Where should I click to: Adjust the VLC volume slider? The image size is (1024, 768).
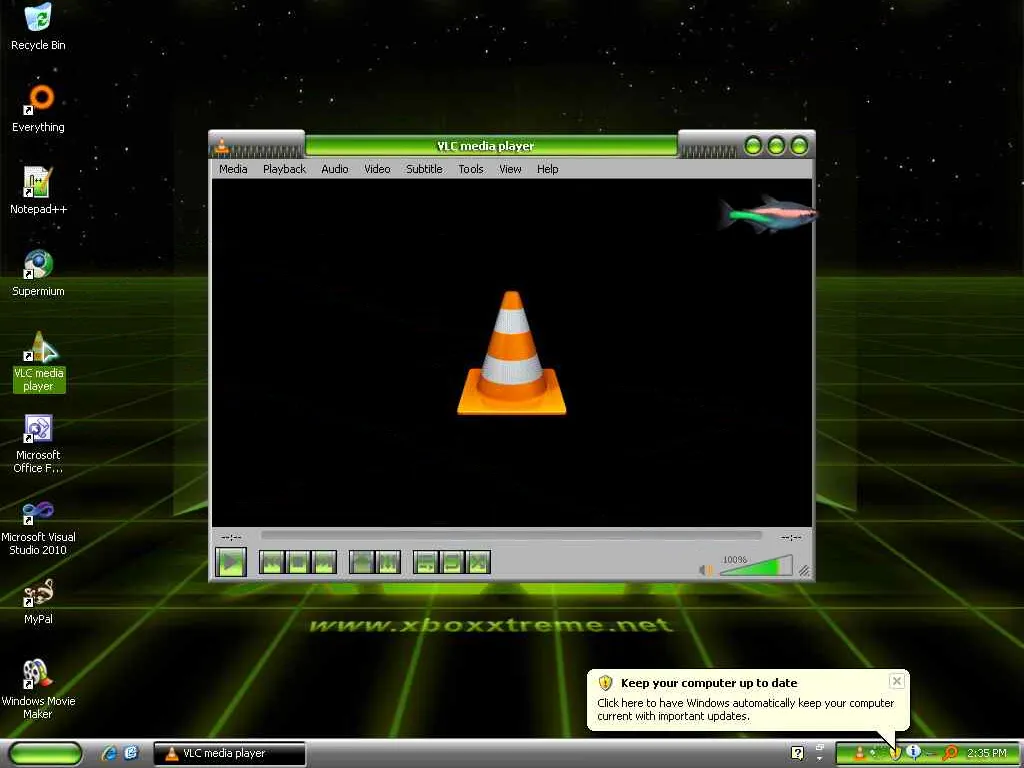point(756,566)
